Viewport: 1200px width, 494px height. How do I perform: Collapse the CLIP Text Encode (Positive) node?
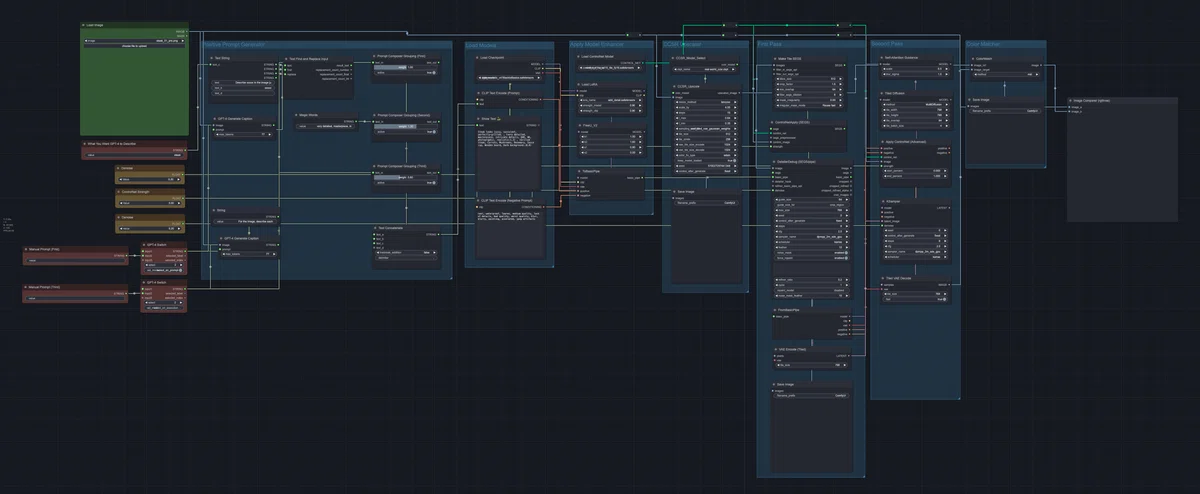(478, 93)
